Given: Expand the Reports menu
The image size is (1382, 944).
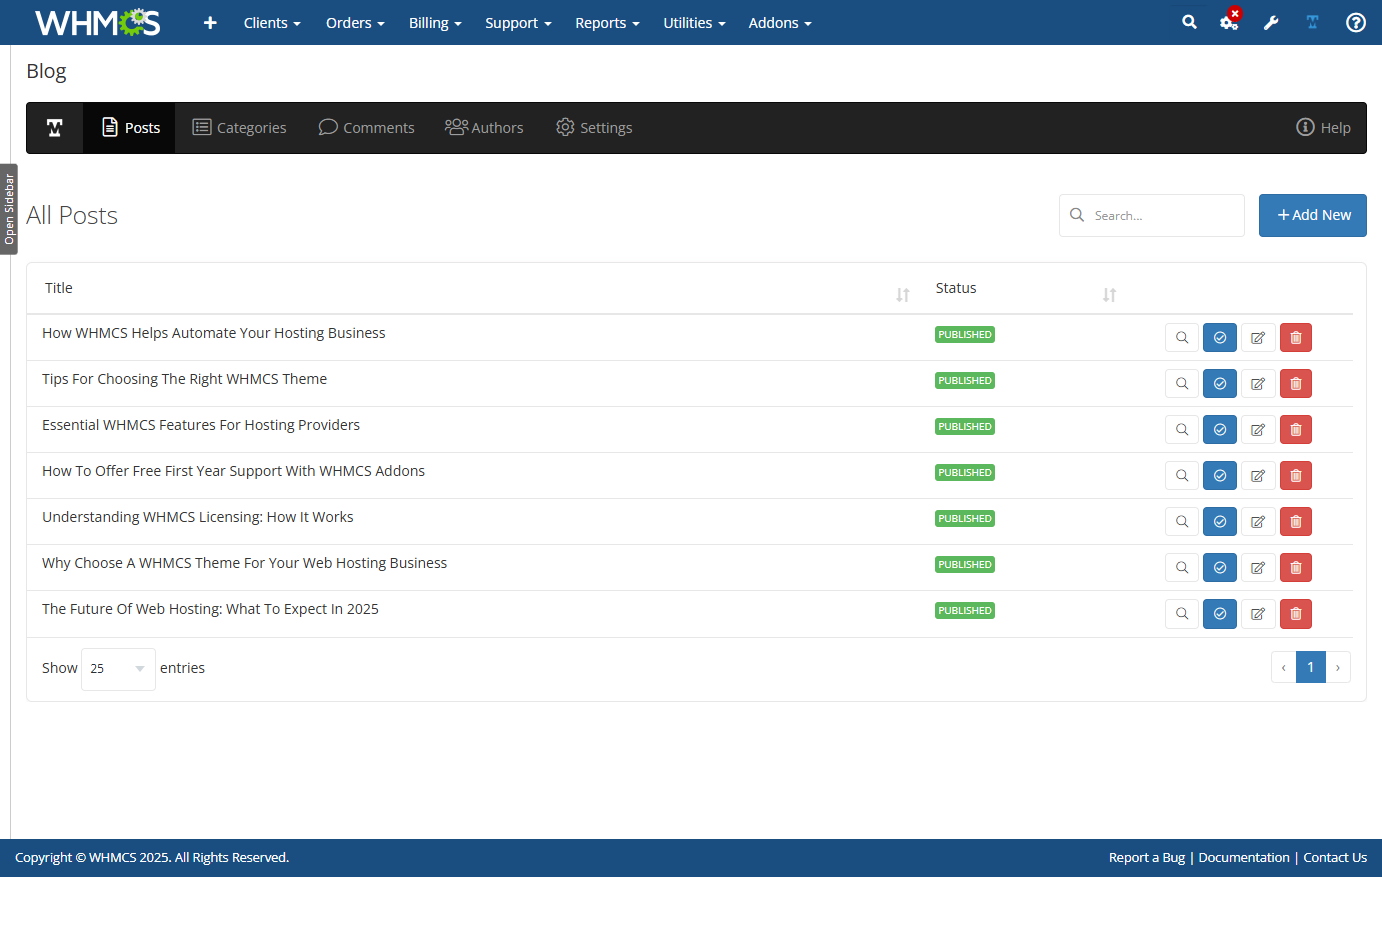Looking at the screenshot, I should 607,23.
